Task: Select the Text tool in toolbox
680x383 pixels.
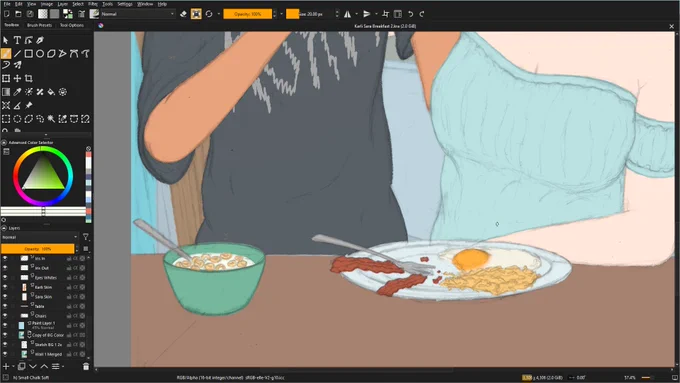Action: pos(17,40)
